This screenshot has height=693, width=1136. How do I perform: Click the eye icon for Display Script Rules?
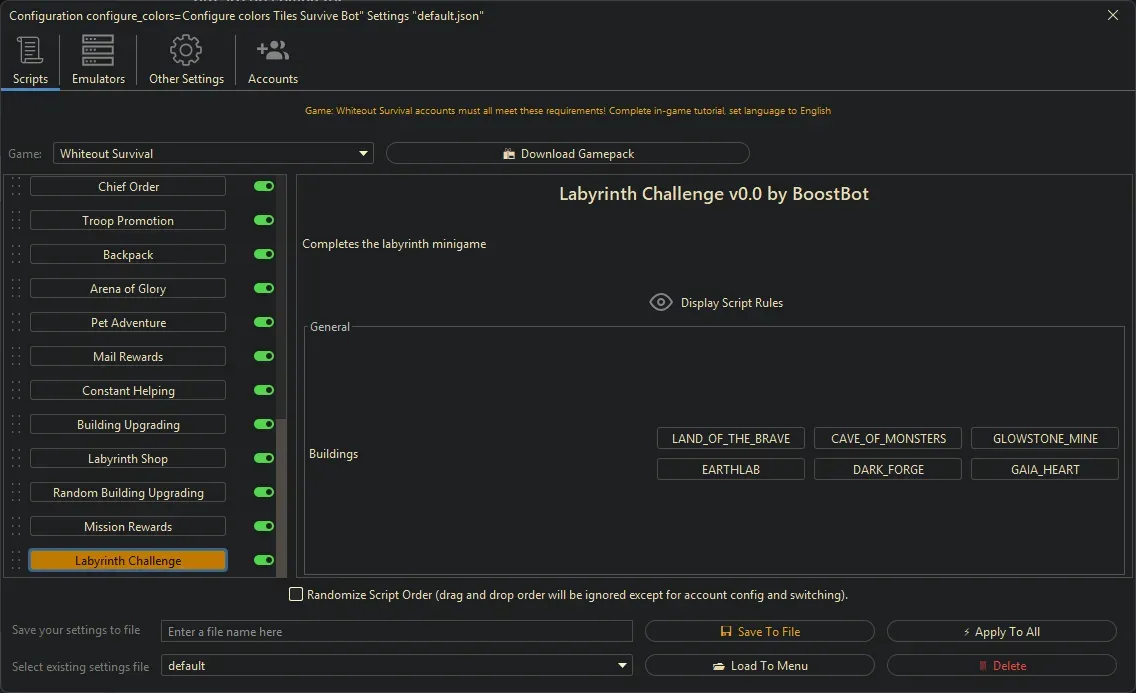click(660, 302)
